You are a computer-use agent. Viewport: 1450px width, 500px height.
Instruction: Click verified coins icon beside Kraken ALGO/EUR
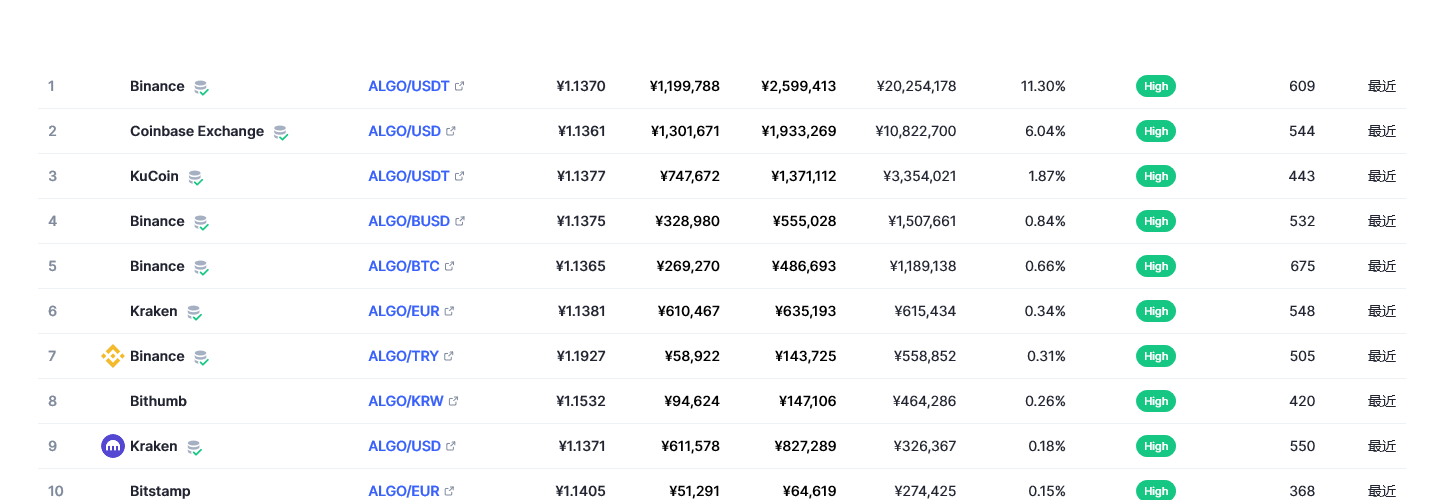tap(194, 312)
